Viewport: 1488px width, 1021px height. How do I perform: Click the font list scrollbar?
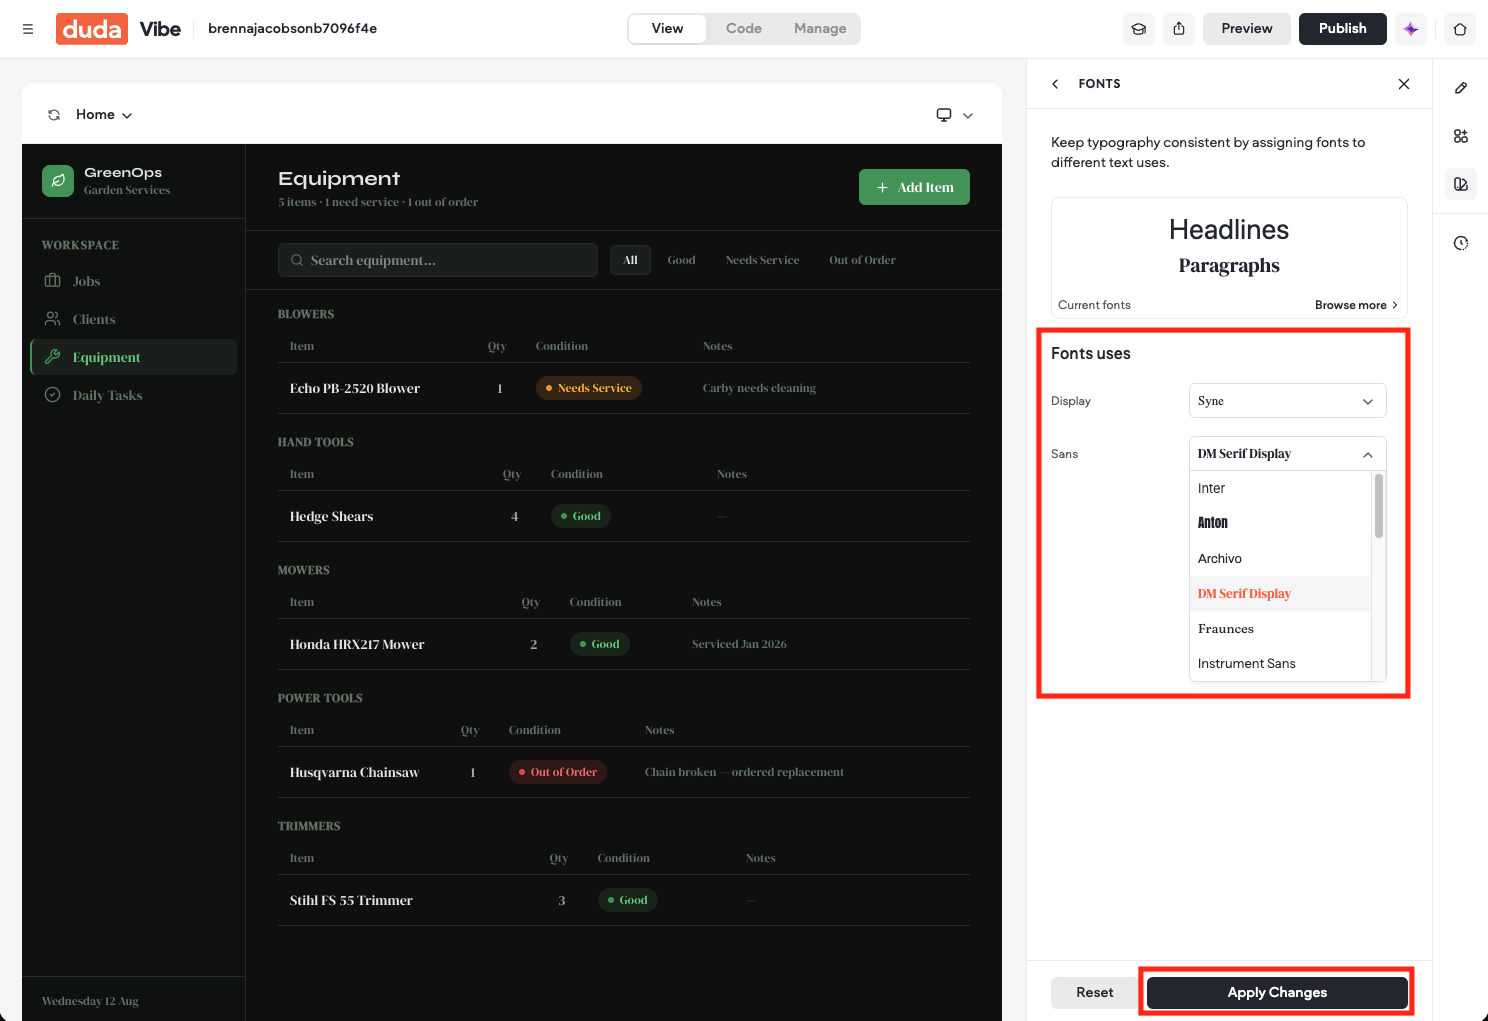(1379, 506)
